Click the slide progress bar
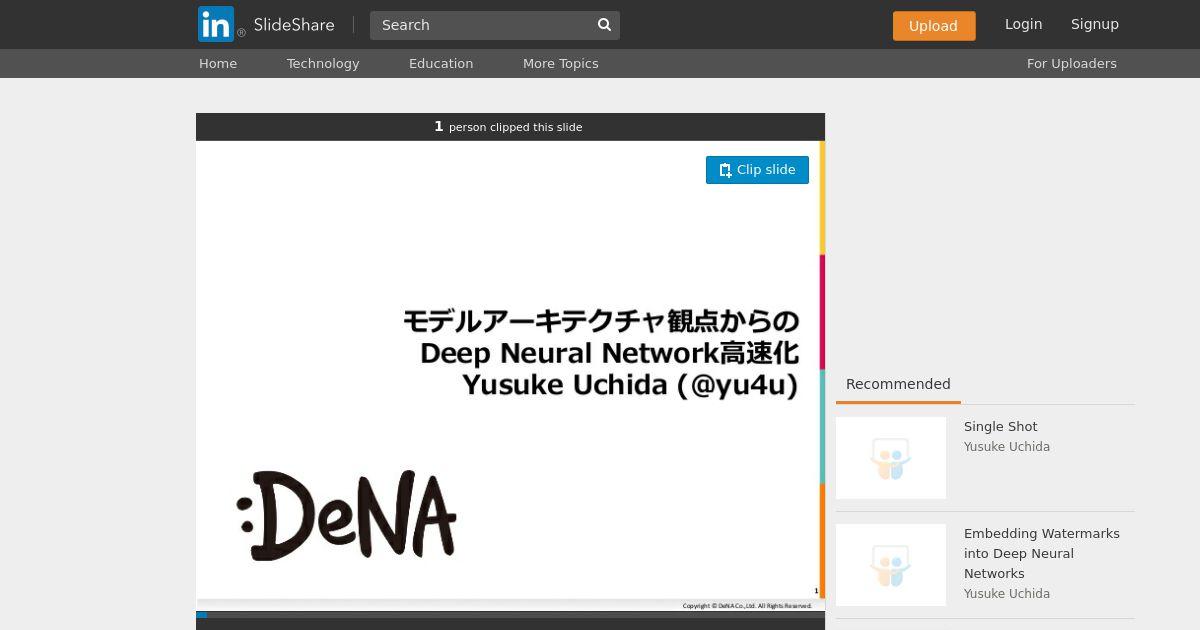The width and height of the screenshot is (1200, 630). click(x=510, y=615)
